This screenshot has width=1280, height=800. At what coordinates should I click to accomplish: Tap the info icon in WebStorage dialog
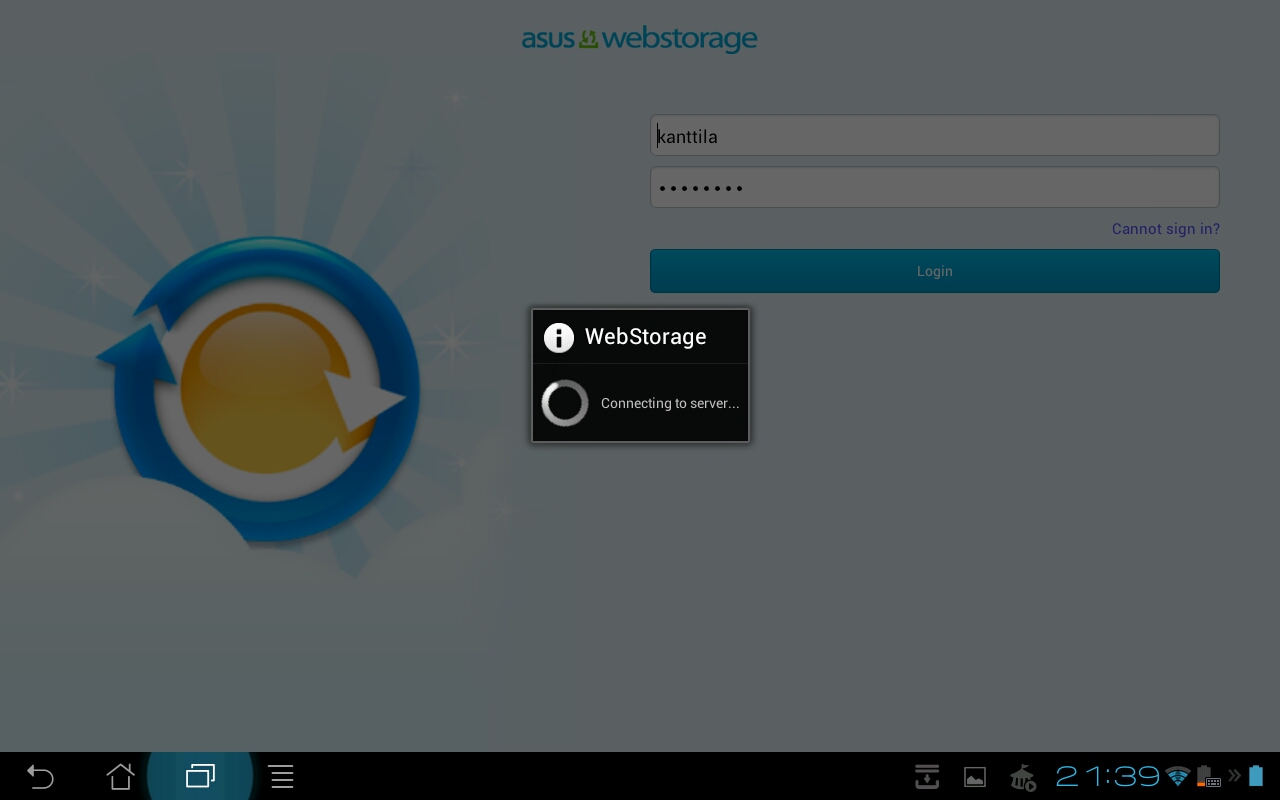point(559,337)
